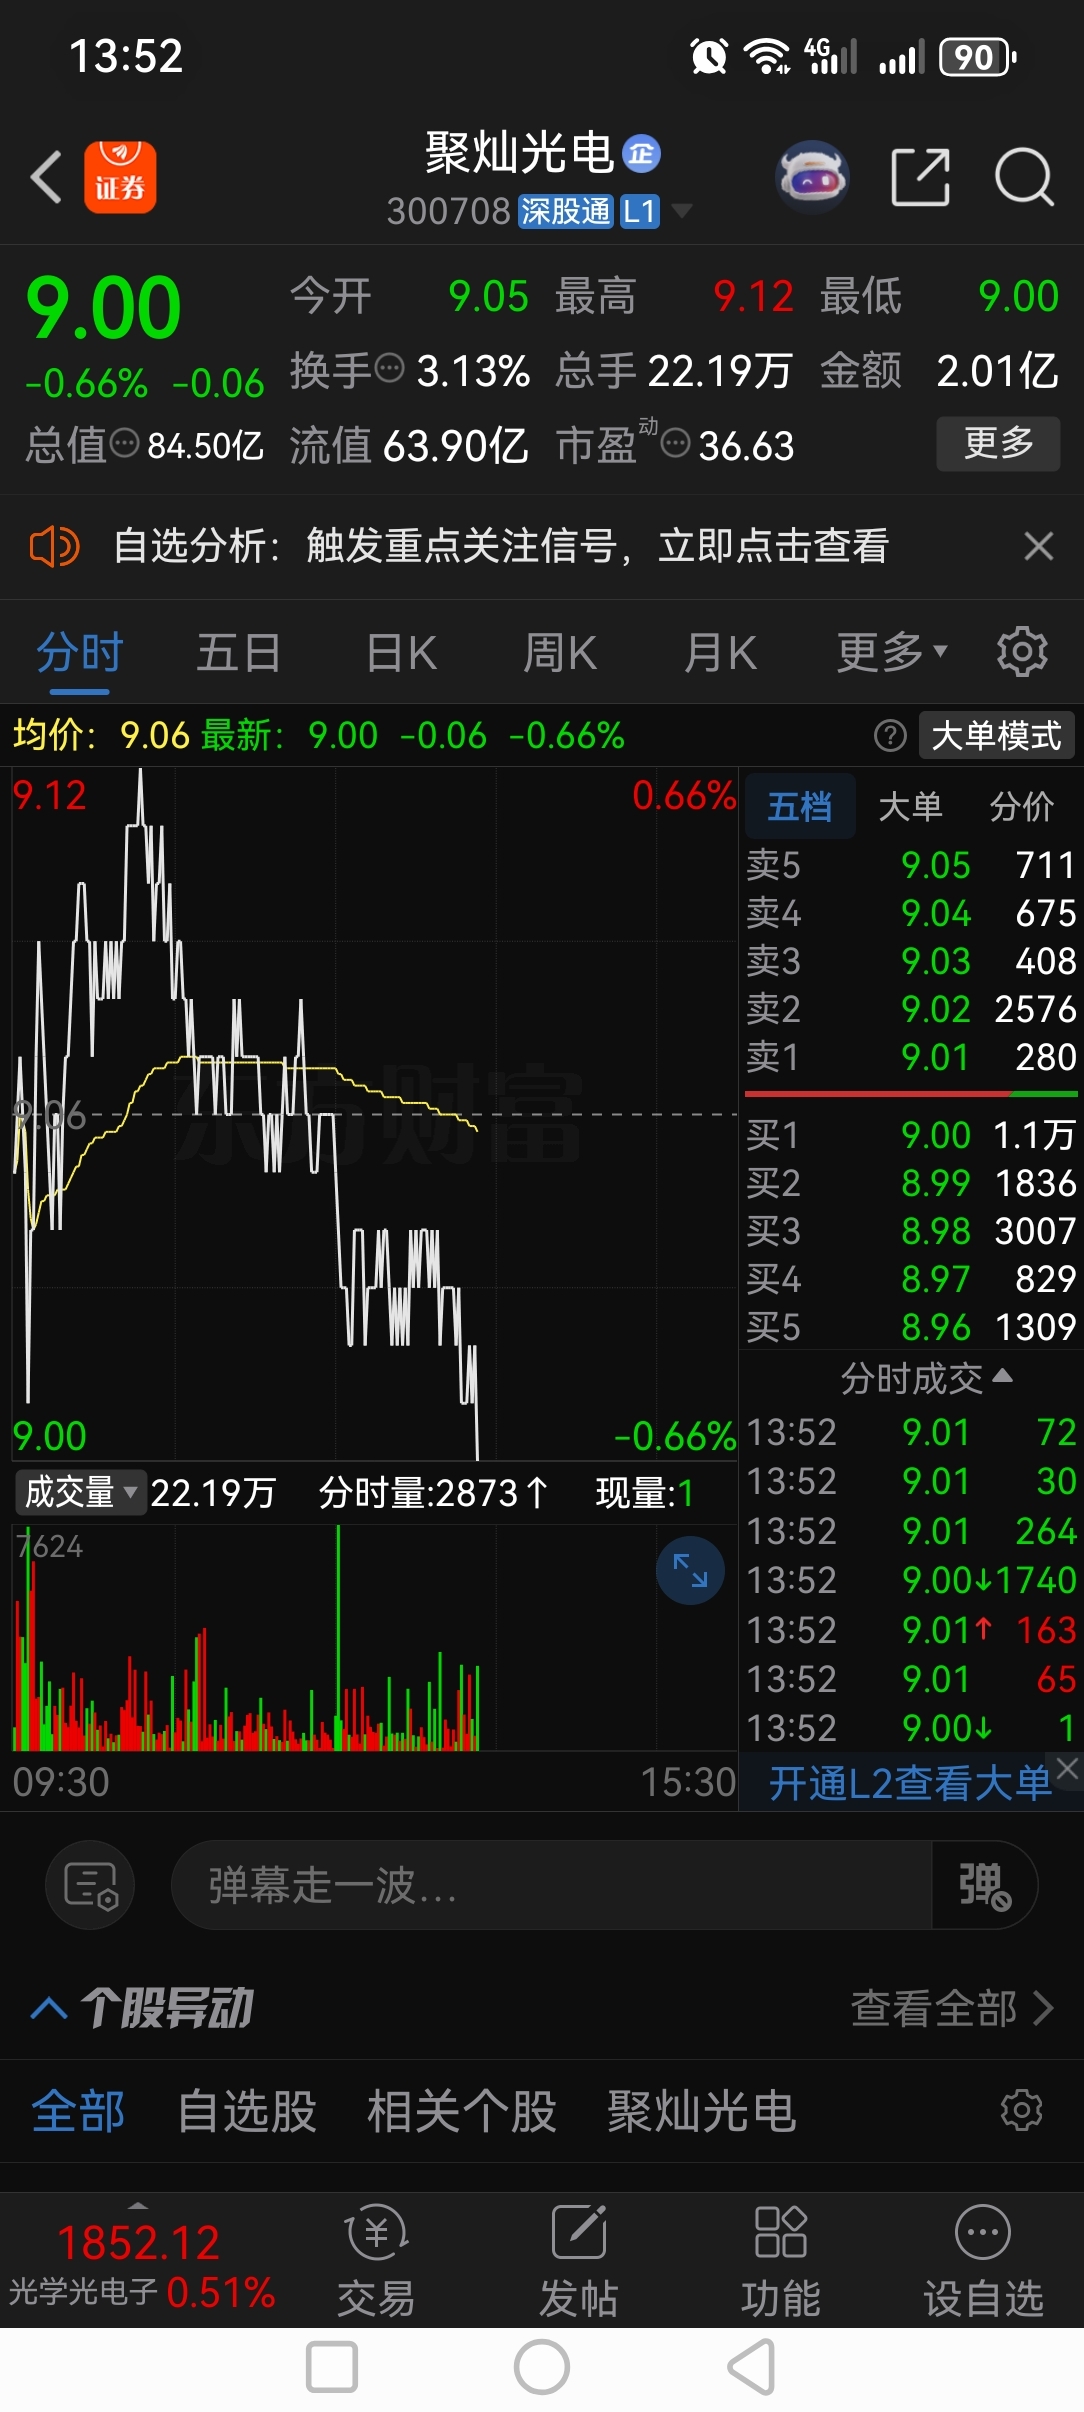This screenshot has width=1084, height=2412.
Task: Open 开通L2查看大单 link
Action: click(x=909, y=1782)
